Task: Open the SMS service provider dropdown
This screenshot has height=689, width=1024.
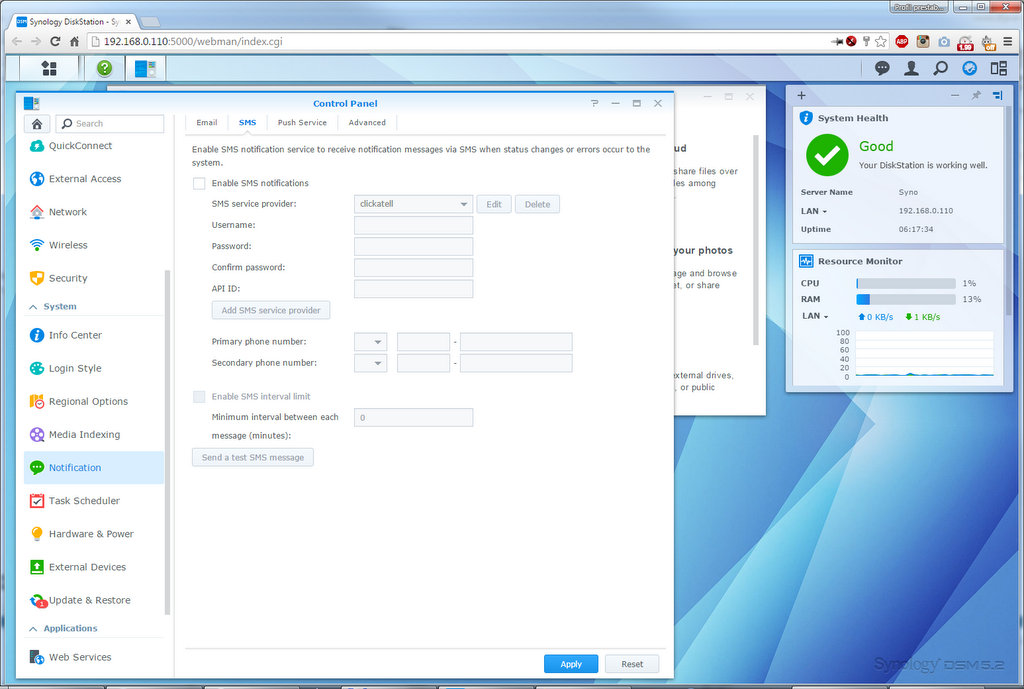Action: click(413, 204)
